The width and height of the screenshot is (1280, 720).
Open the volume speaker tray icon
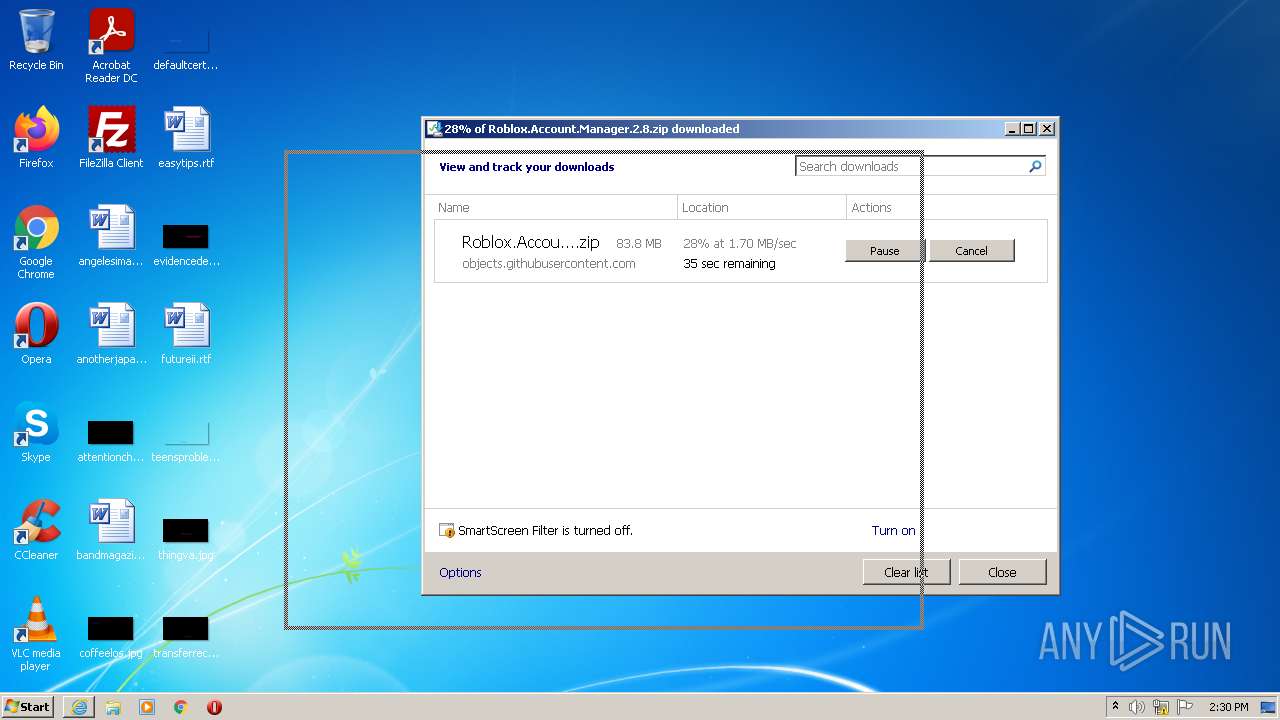point(1137,707)
